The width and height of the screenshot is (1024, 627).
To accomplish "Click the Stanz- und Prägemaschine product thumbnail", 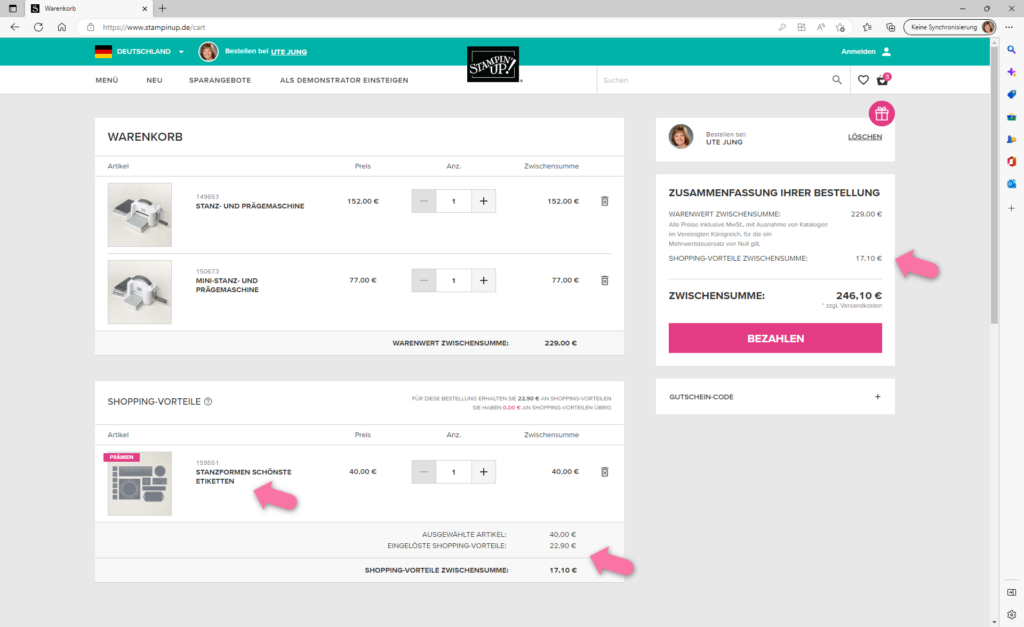I will tap(140, 215).
